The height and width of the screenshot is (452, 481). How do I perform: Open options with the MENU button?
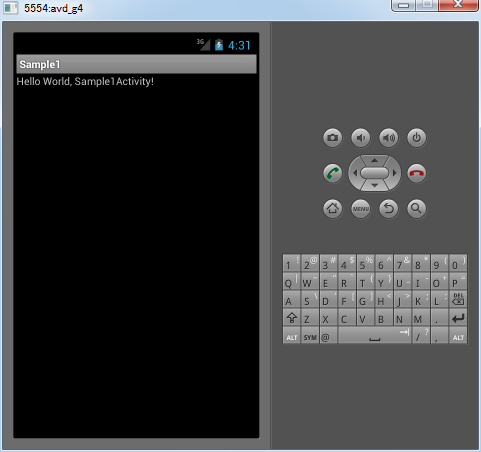coord(360,209)
